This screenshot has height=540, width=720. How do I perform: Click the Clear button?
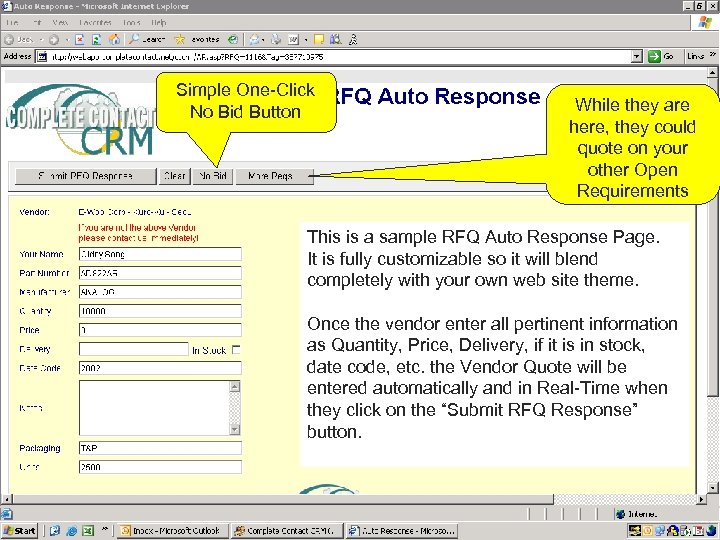pos(175,176)
